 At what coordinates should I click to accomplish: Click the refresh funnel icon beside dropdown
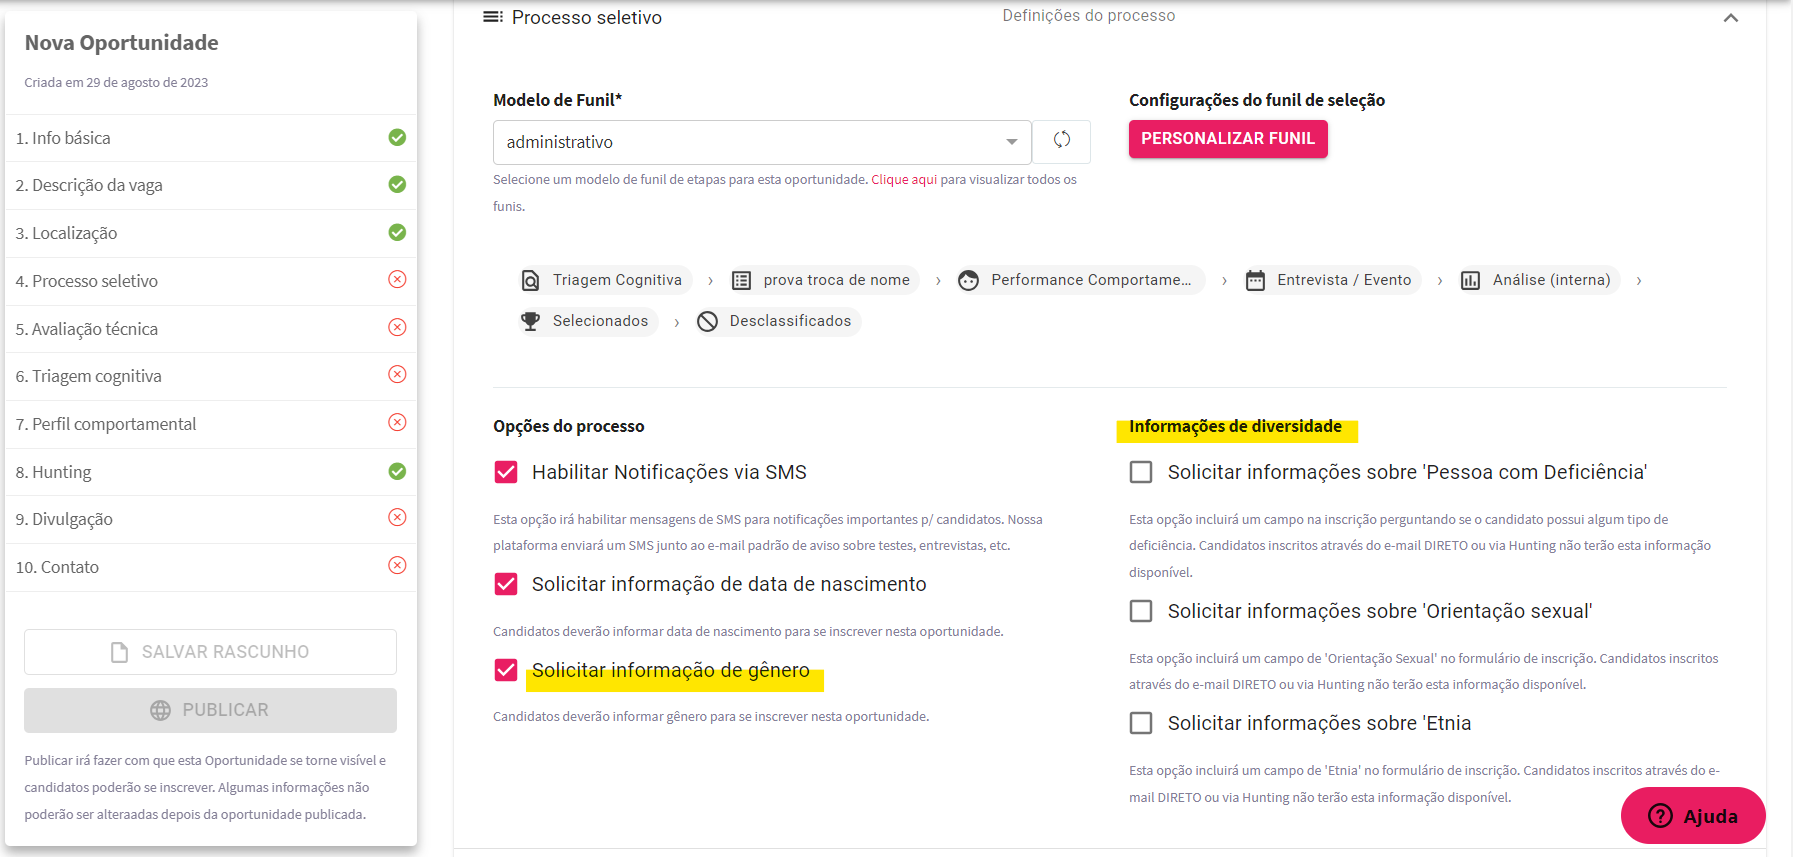coord(1061,141)
